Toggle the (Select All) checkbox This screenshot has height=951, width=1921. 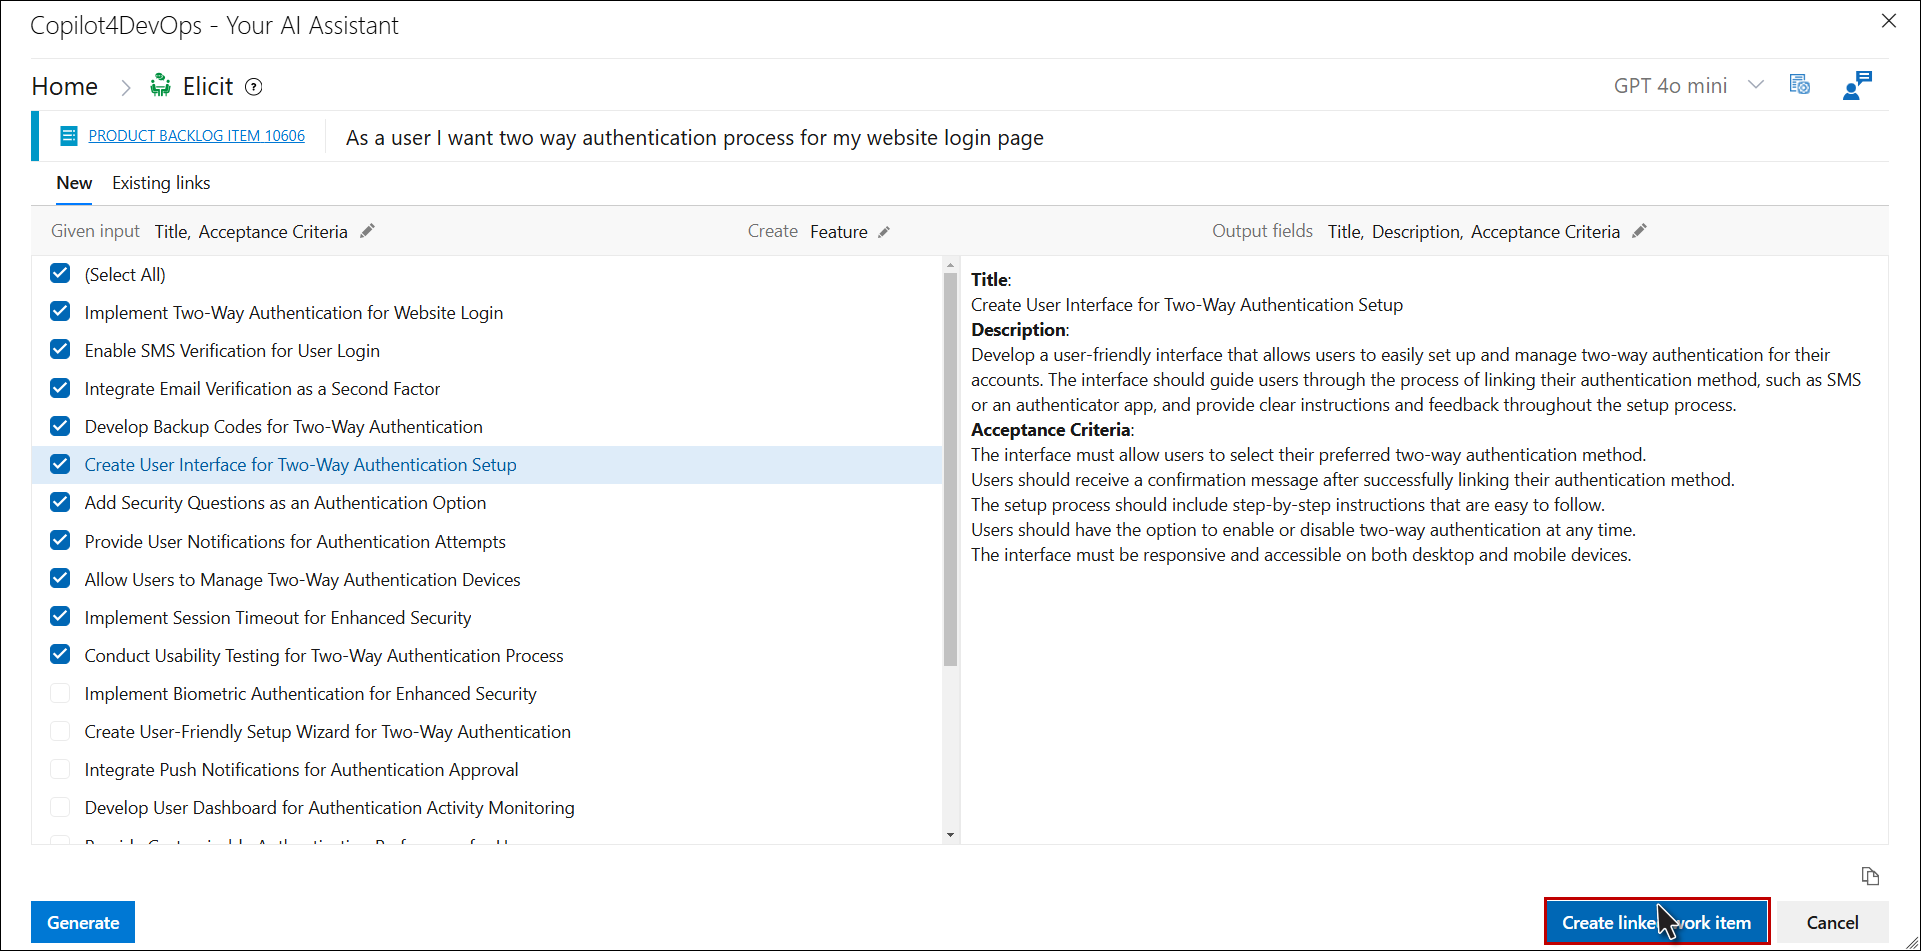60,274
